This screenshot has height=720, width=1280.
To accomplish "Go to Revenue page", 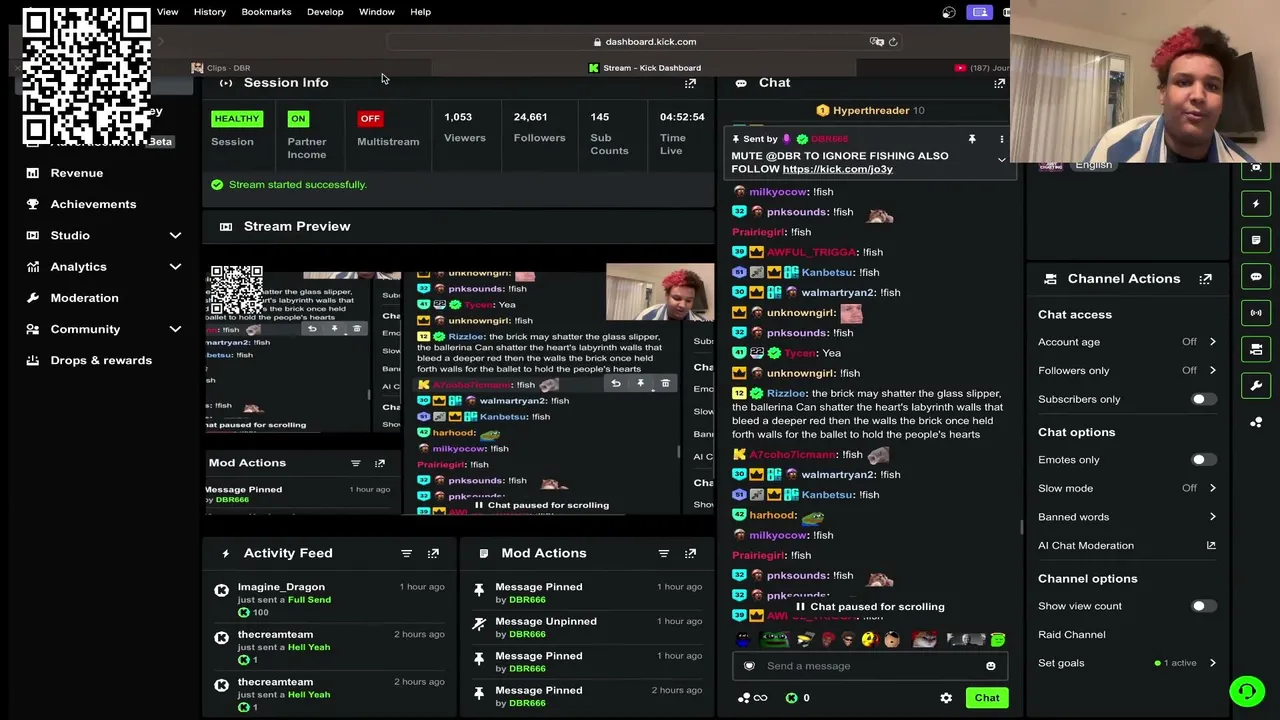I will tap(77, 173).
